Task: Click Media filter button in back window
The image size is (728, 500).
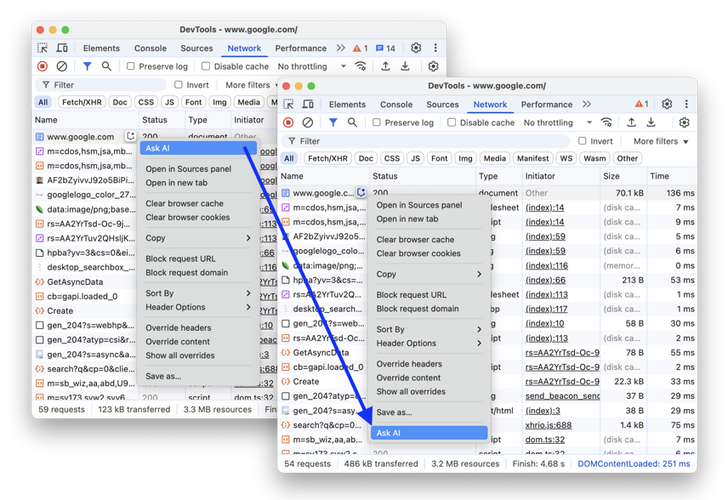Action: (249, 102)
